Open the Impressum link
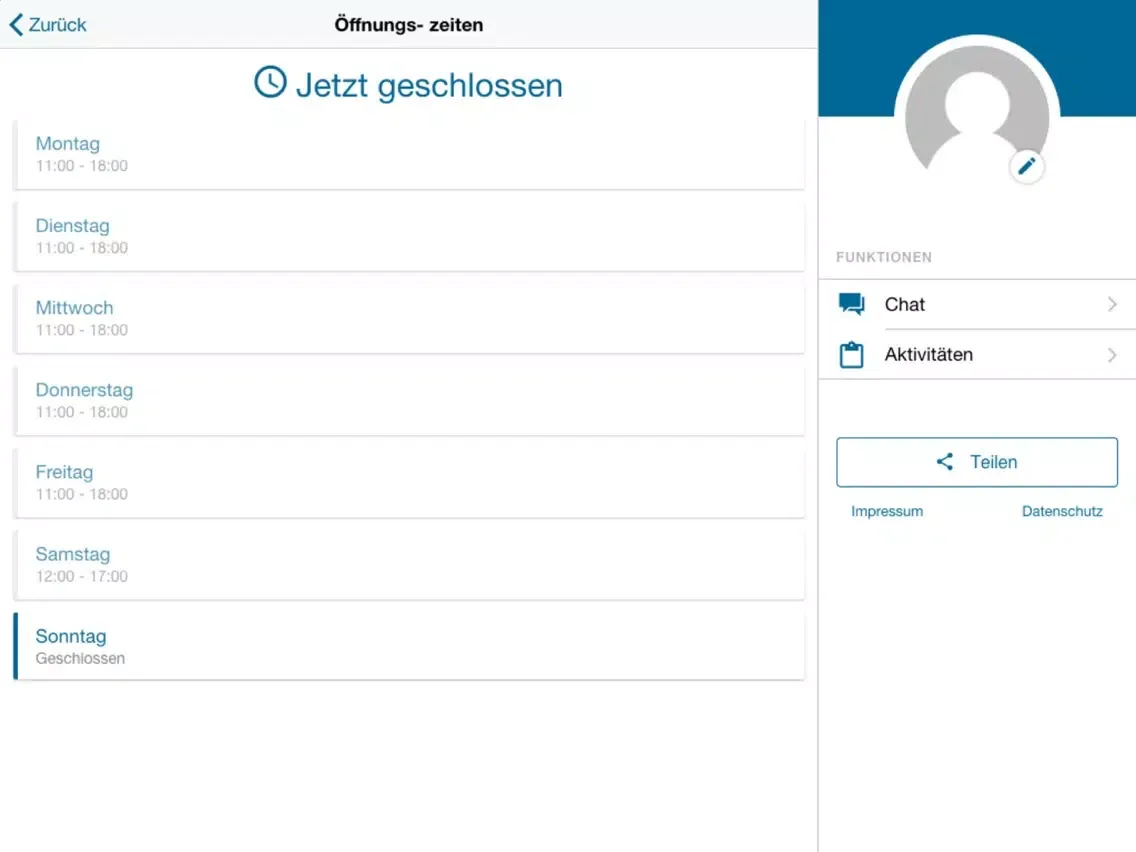The height and width of the screenshot is (852, 1136). pos(887,511)
